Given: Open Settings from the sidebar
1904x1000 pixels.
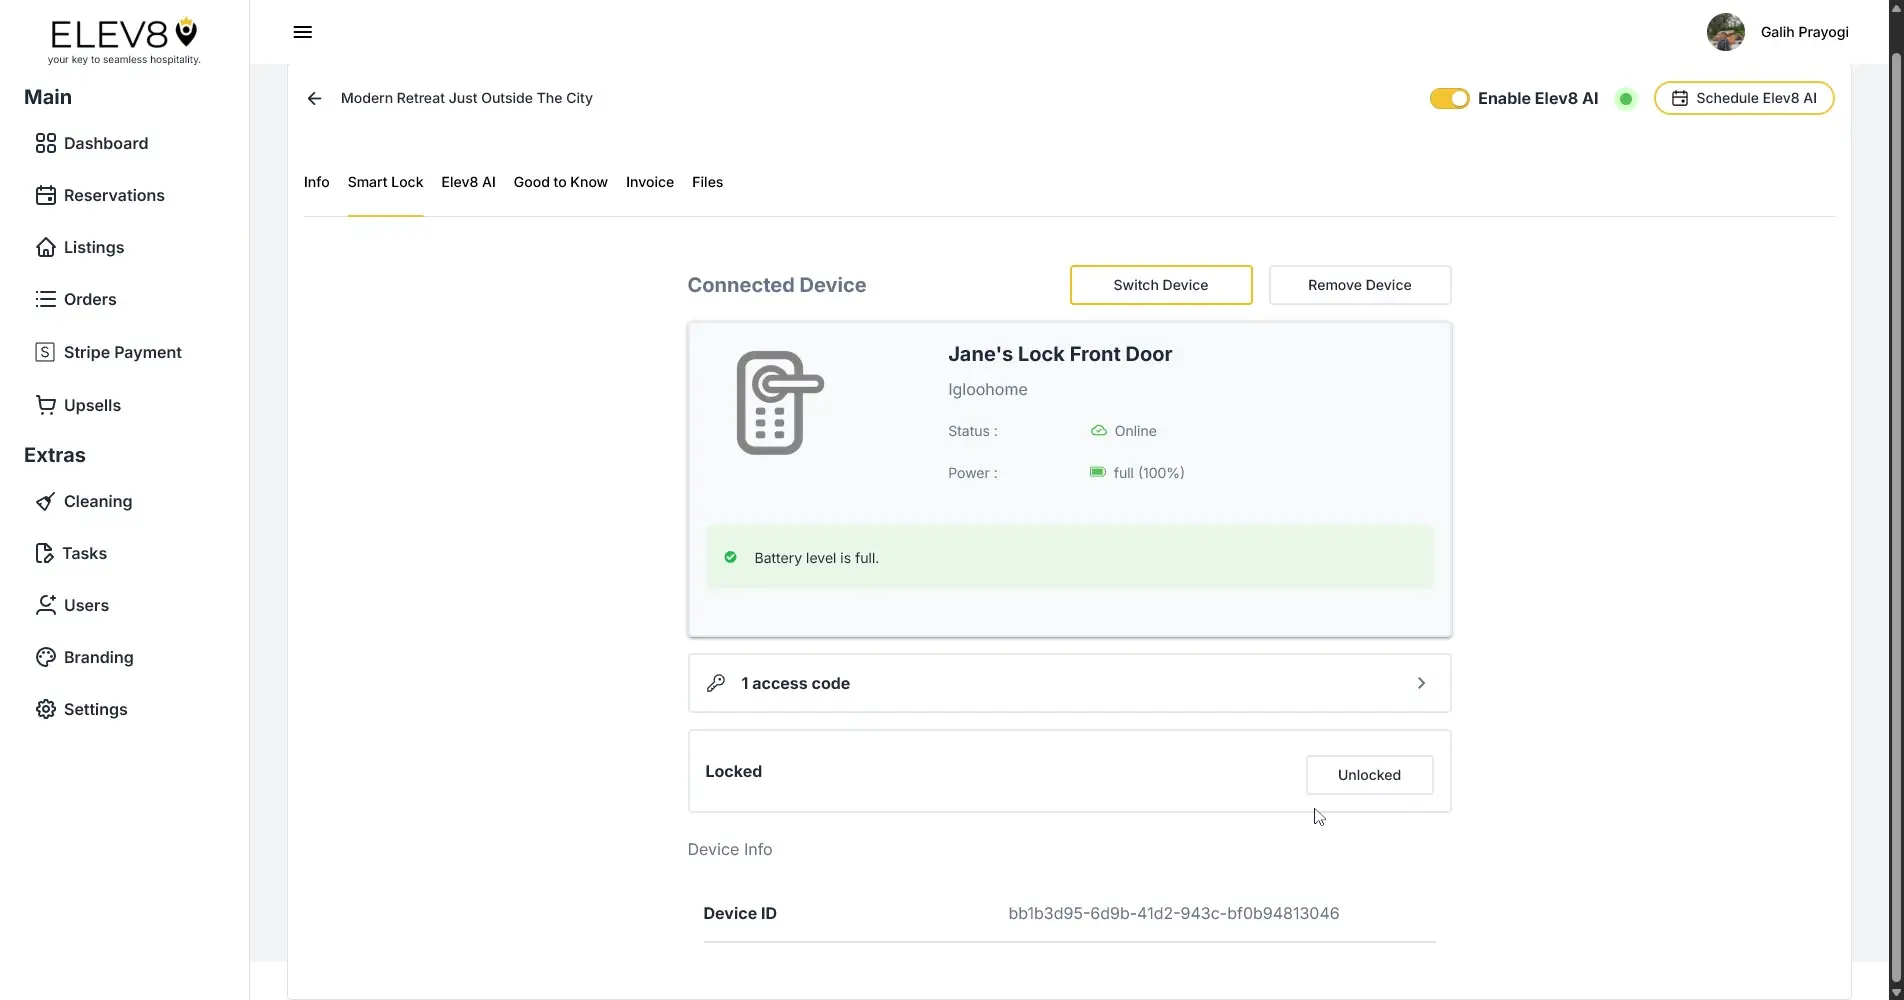Looking at the screenshot, I should click(95, 709).
